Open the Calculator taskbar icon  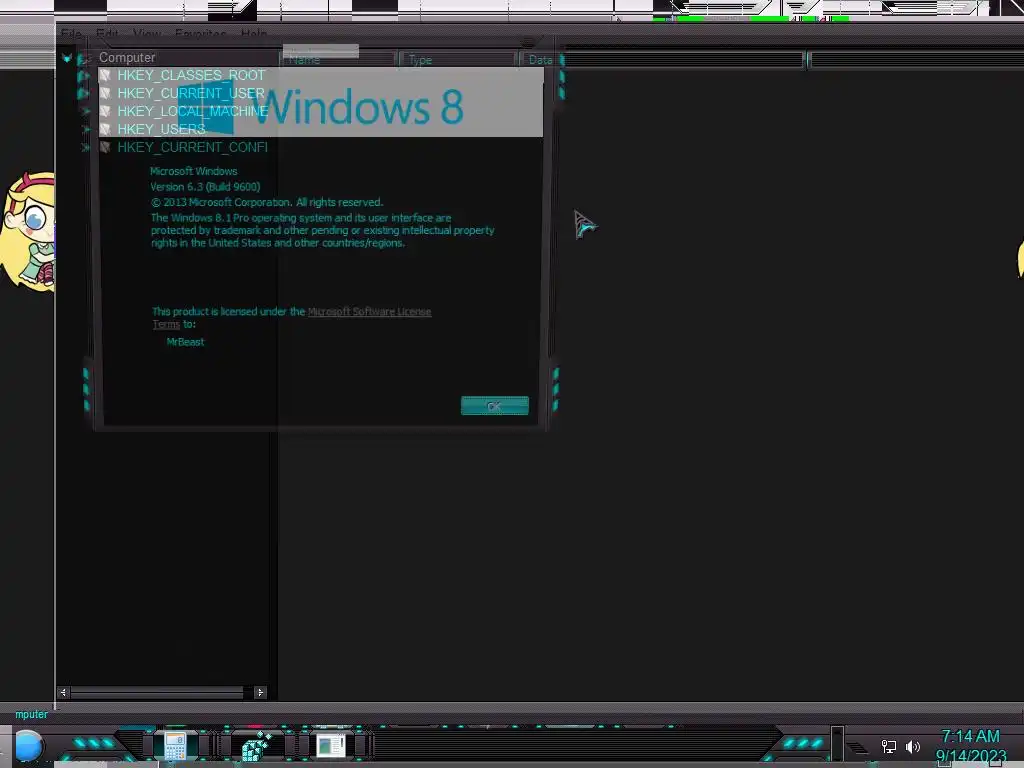(x=174, y=746)
